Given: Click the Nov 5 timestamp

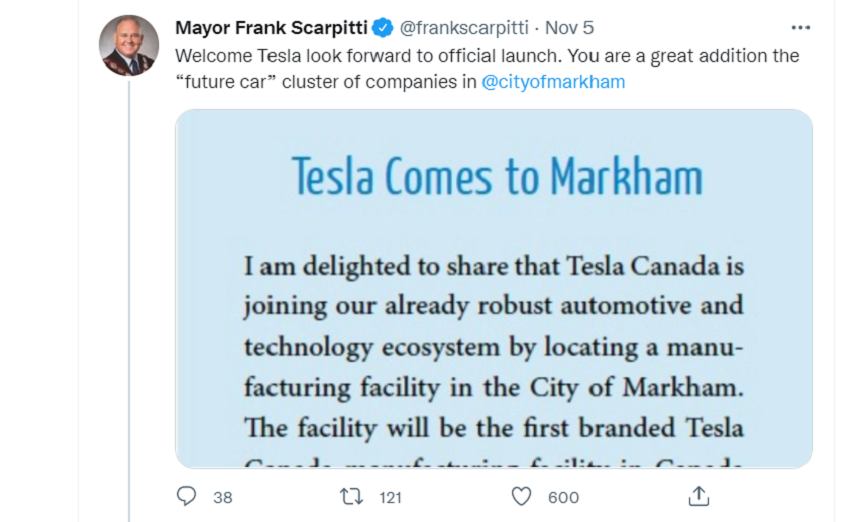Looking at the screenshot, I should pos(569,27).
